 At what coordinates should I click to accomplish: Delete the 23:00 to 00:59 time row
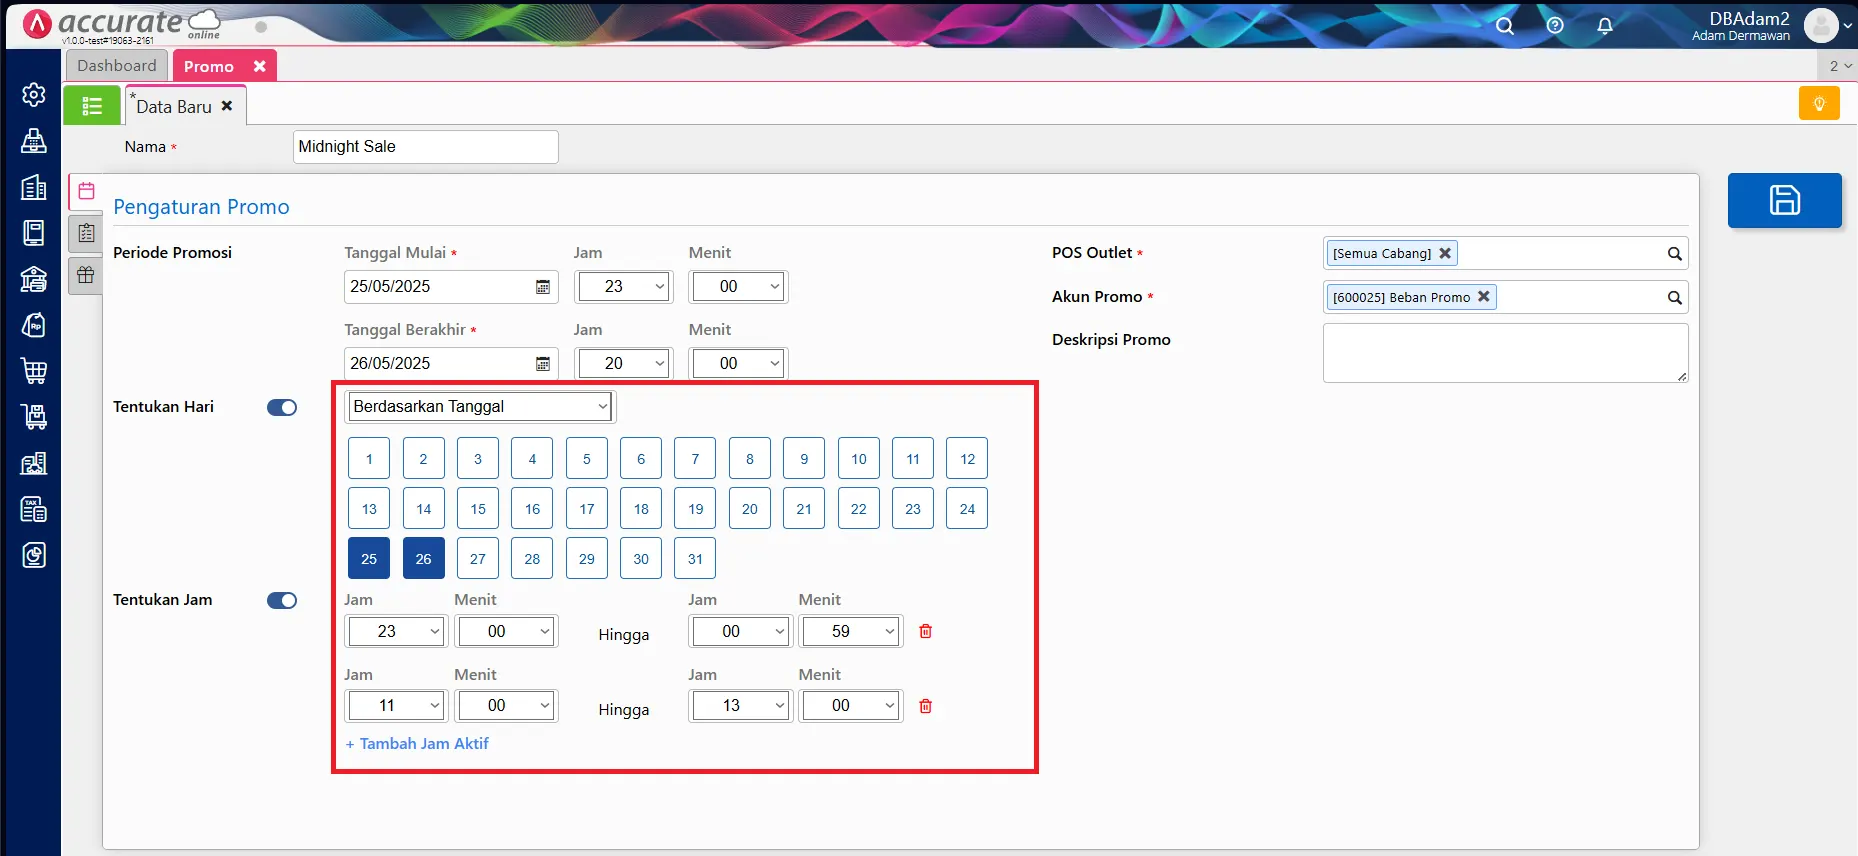(926, 631)
